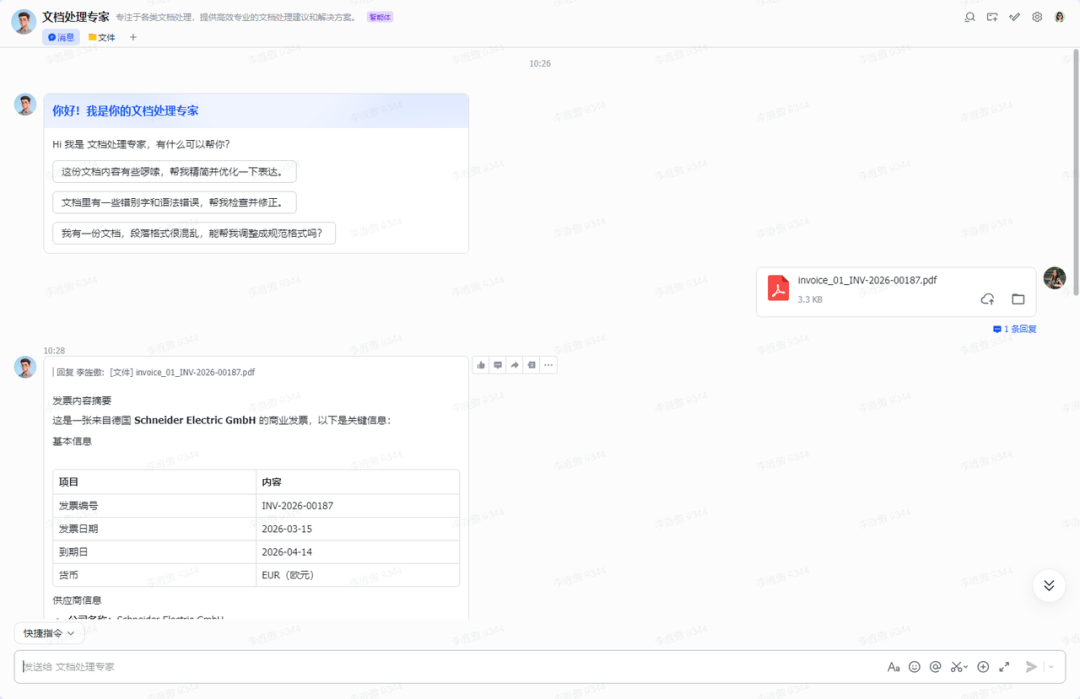Open send options dropdown arrow

point(1051,667)
